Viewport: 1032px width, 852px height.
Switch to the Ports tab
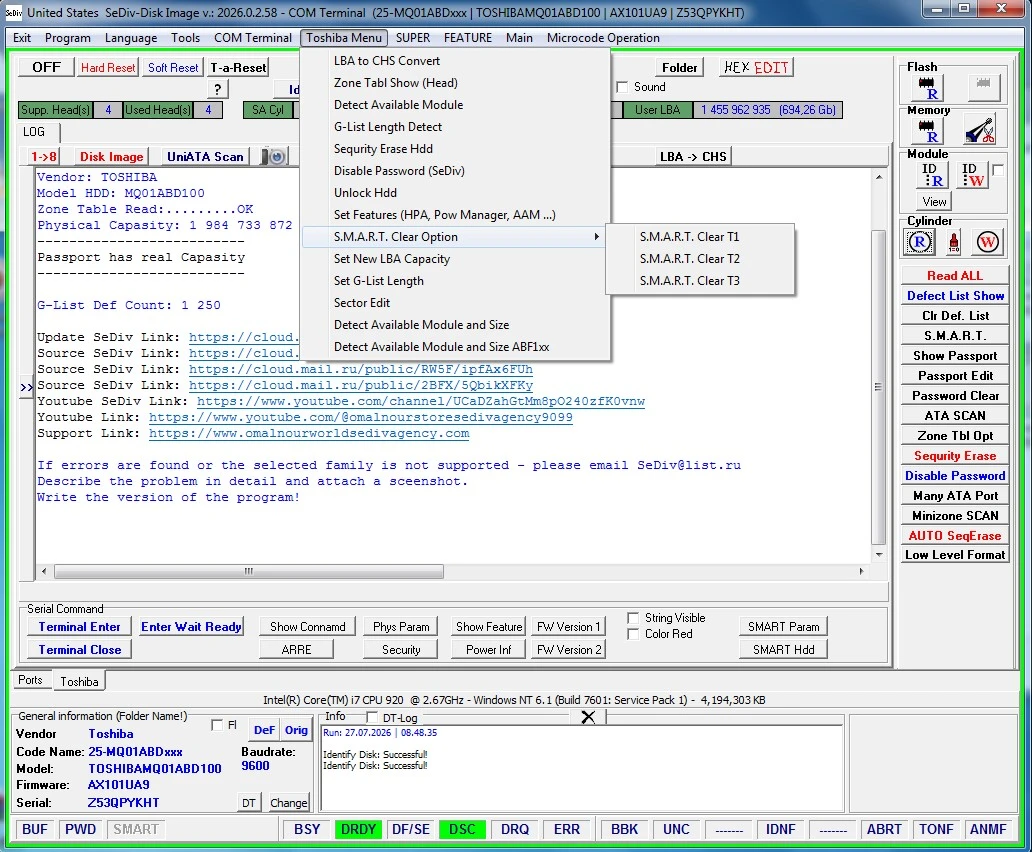point(30,680)
